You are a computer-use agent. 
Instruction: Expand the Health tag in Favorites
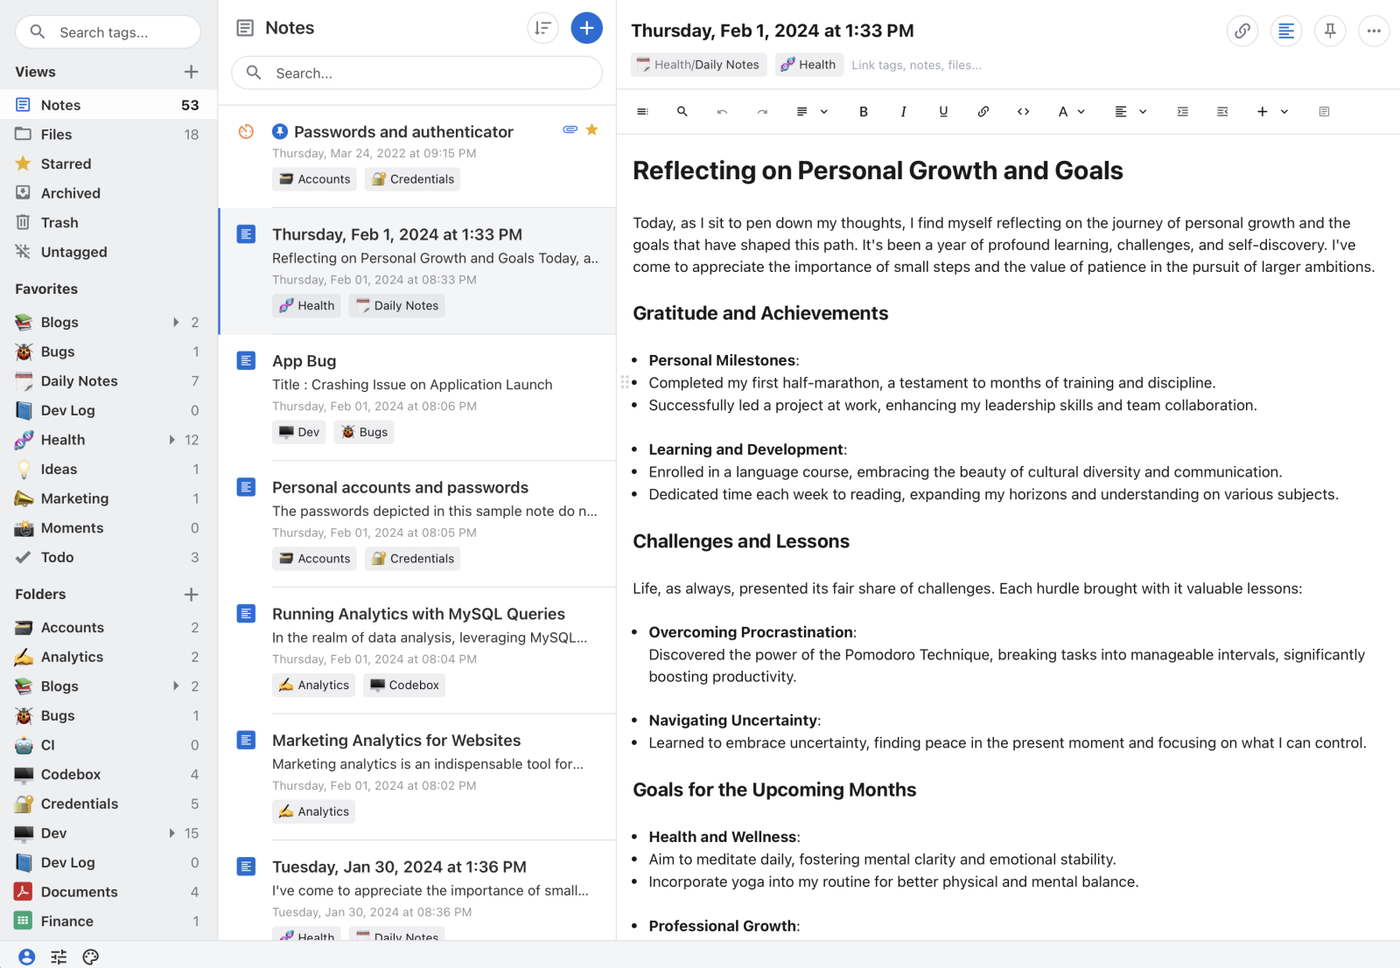coord(172,440)
